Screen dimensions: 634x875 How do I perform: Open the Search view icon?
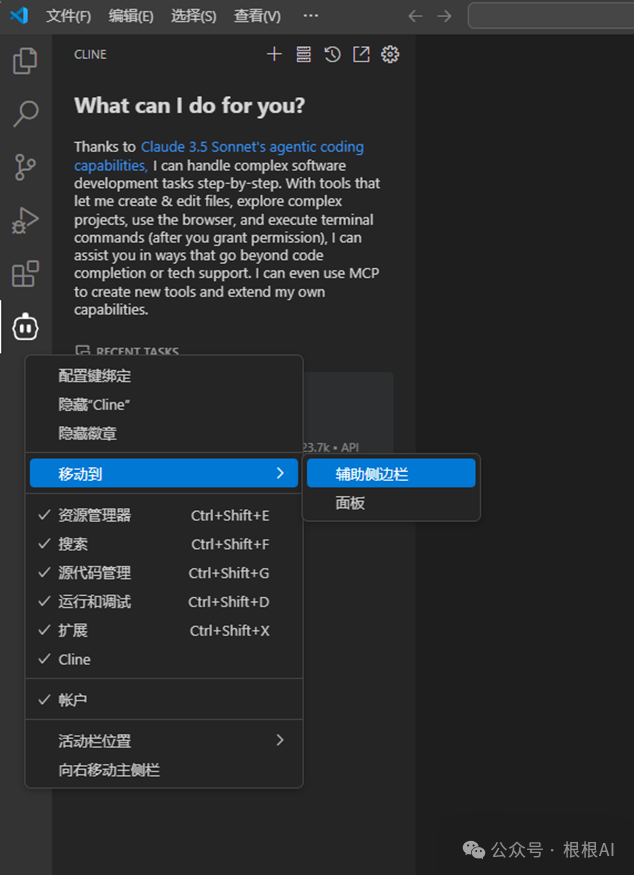(25, 114)
